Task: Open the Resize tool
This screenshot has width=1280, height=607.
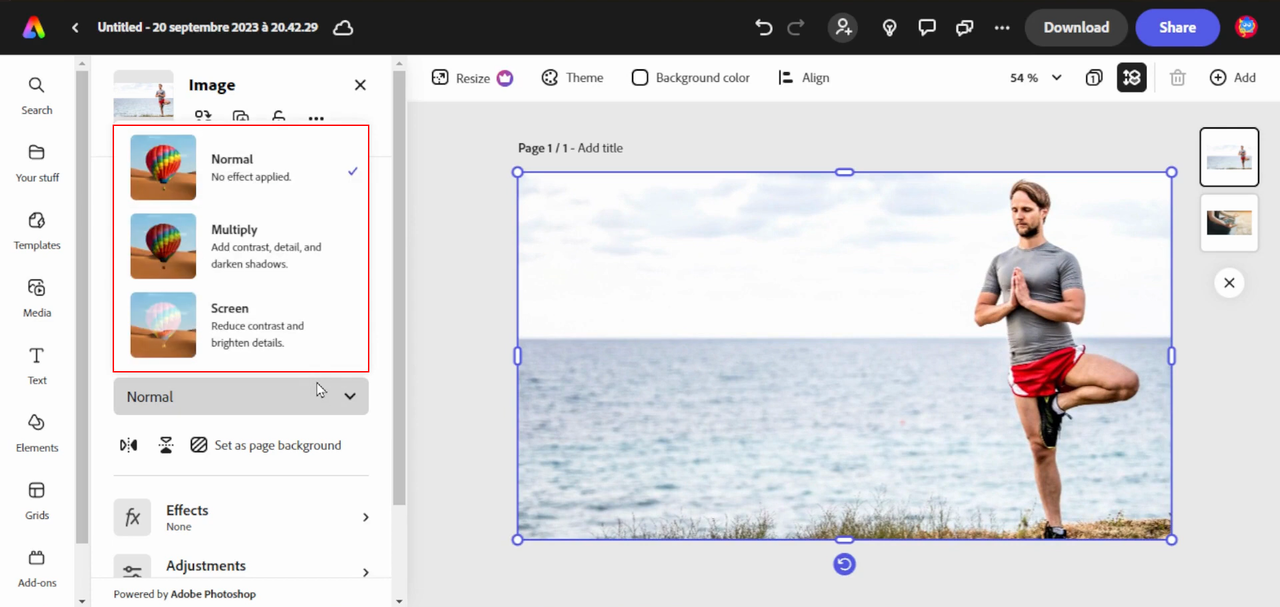Action: coord(472,78)
